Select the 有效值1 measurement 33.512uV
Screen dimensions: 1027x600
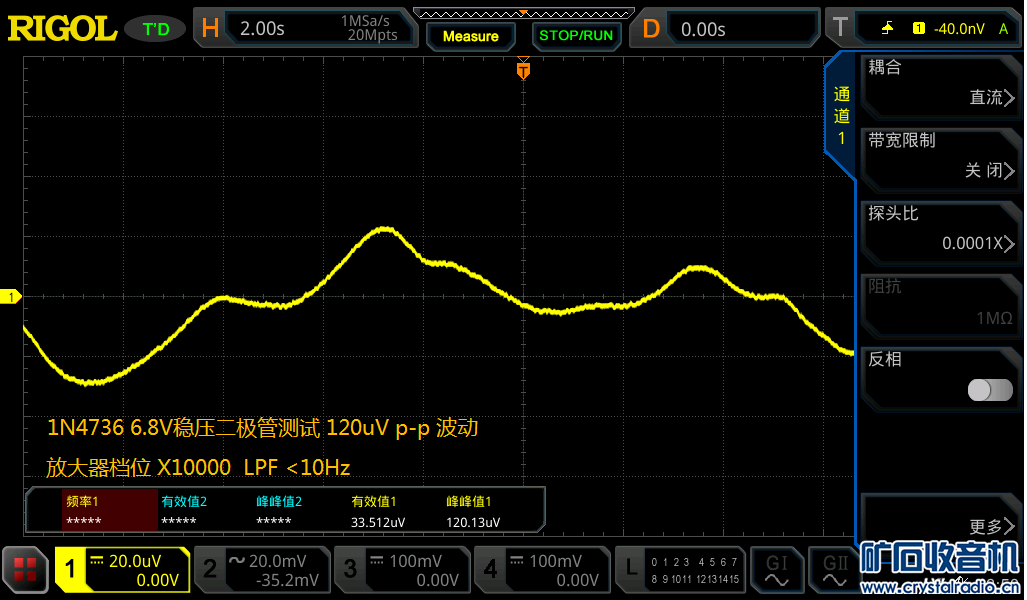378,512
